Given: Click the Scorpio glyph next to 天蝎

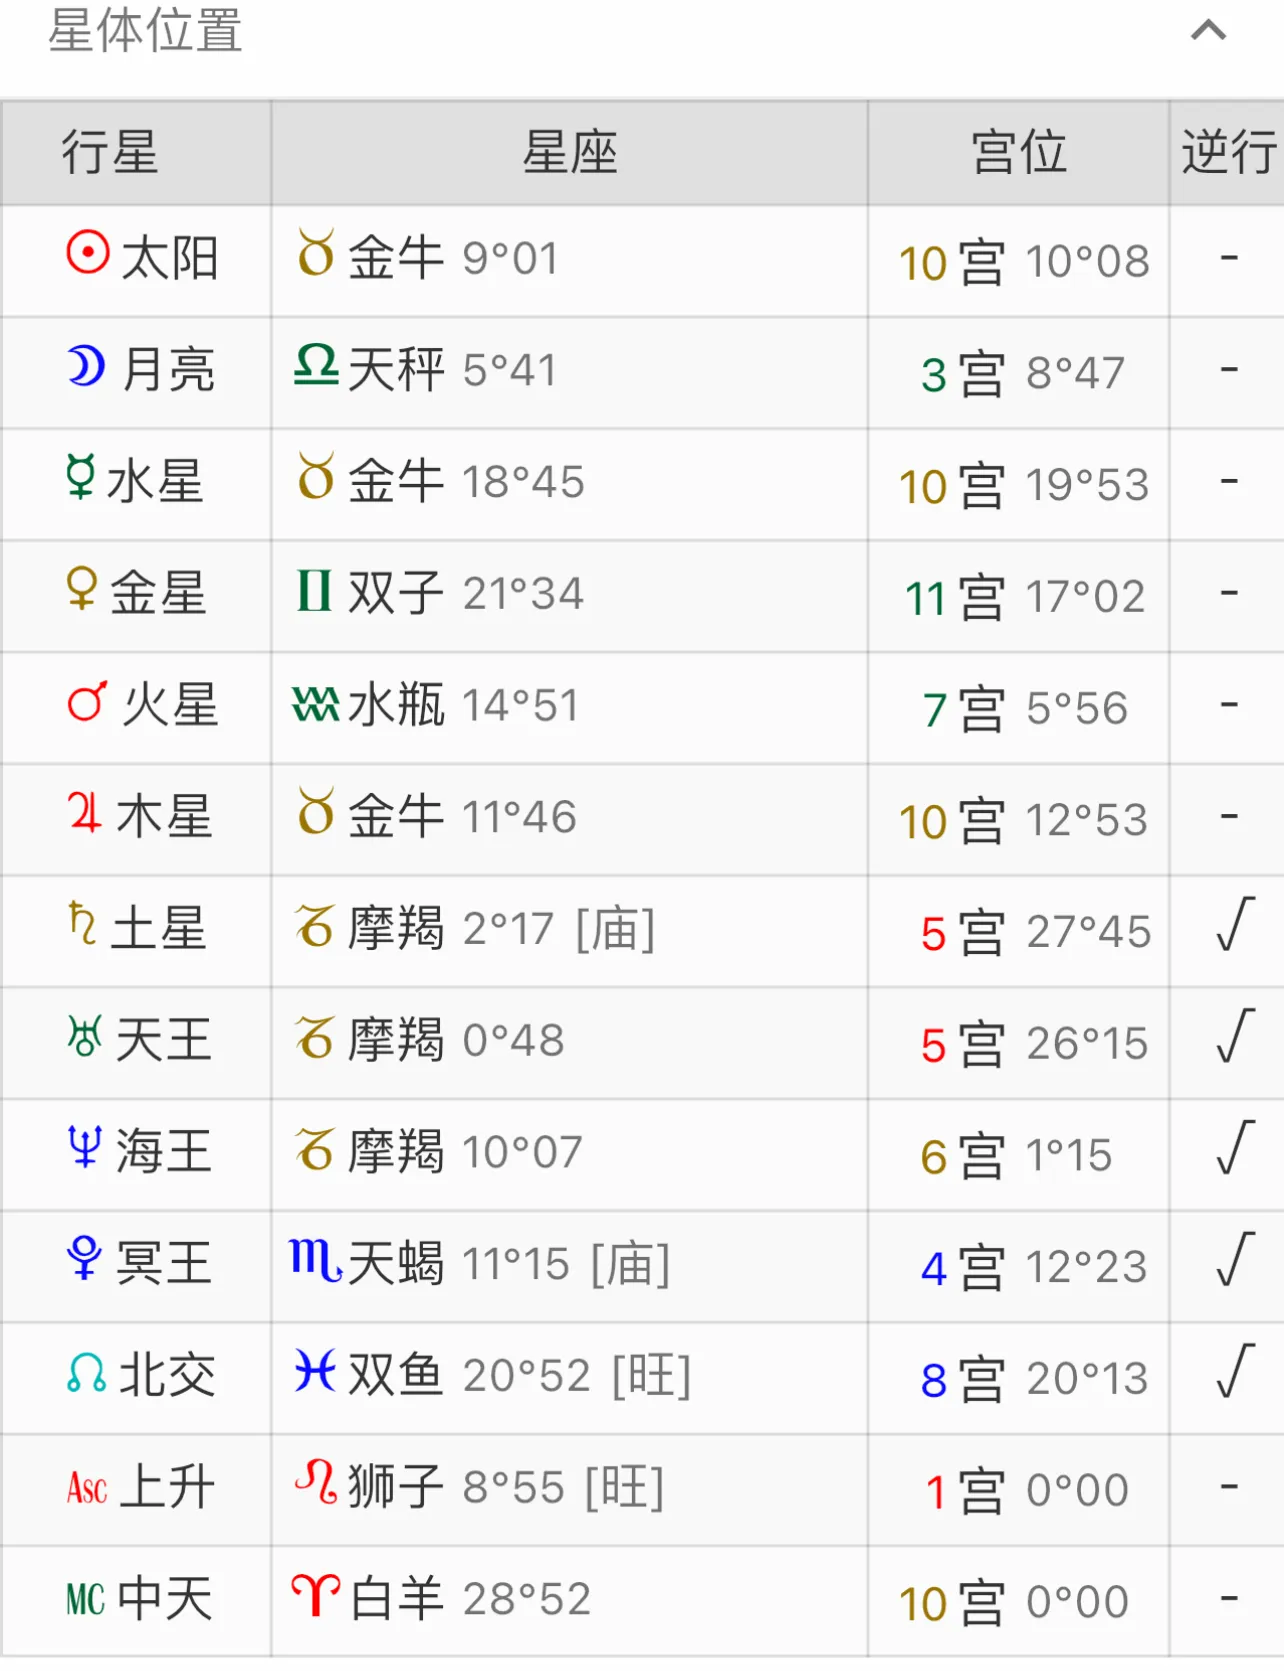Looking at the screenshot, I should pos(315,1260).
